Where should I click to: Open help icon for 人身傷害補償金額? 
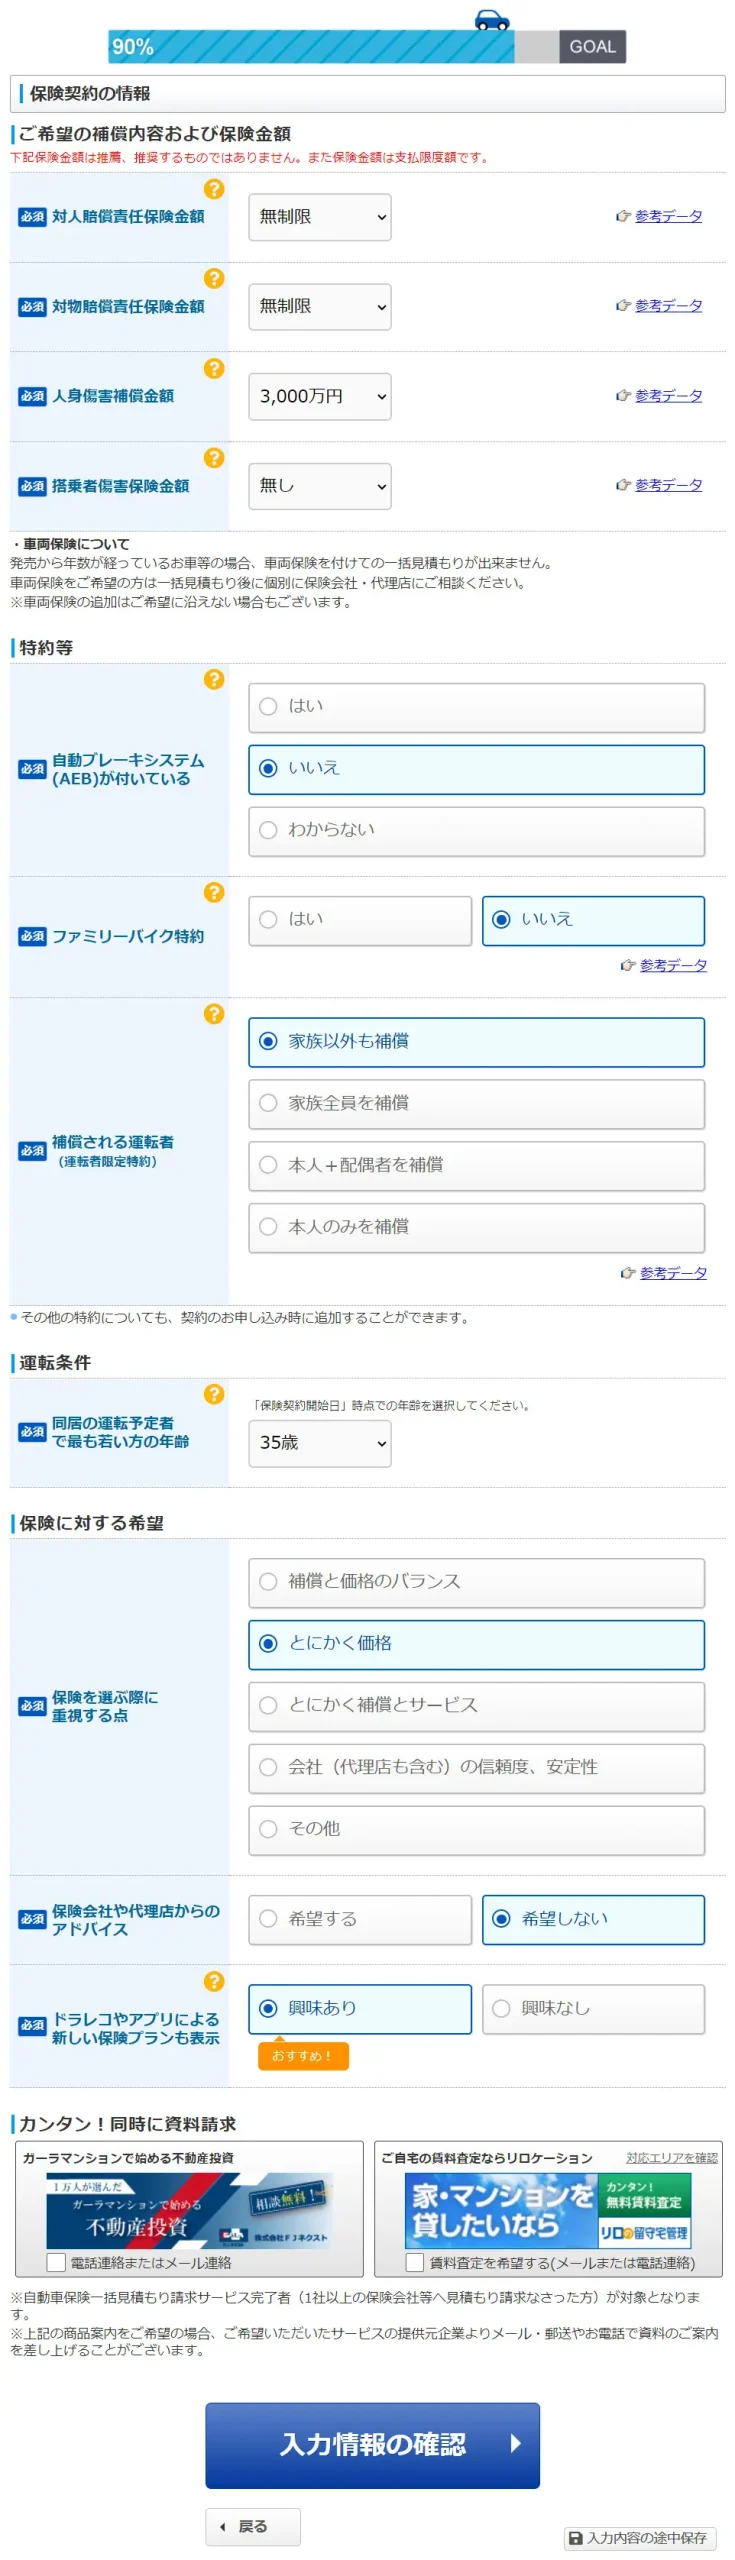(214, 368)
